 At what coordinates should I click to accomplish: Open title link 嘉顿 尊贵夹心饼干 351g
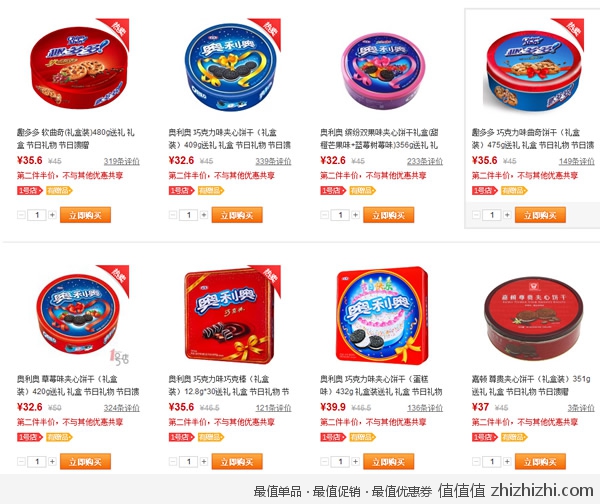[531, 385]
